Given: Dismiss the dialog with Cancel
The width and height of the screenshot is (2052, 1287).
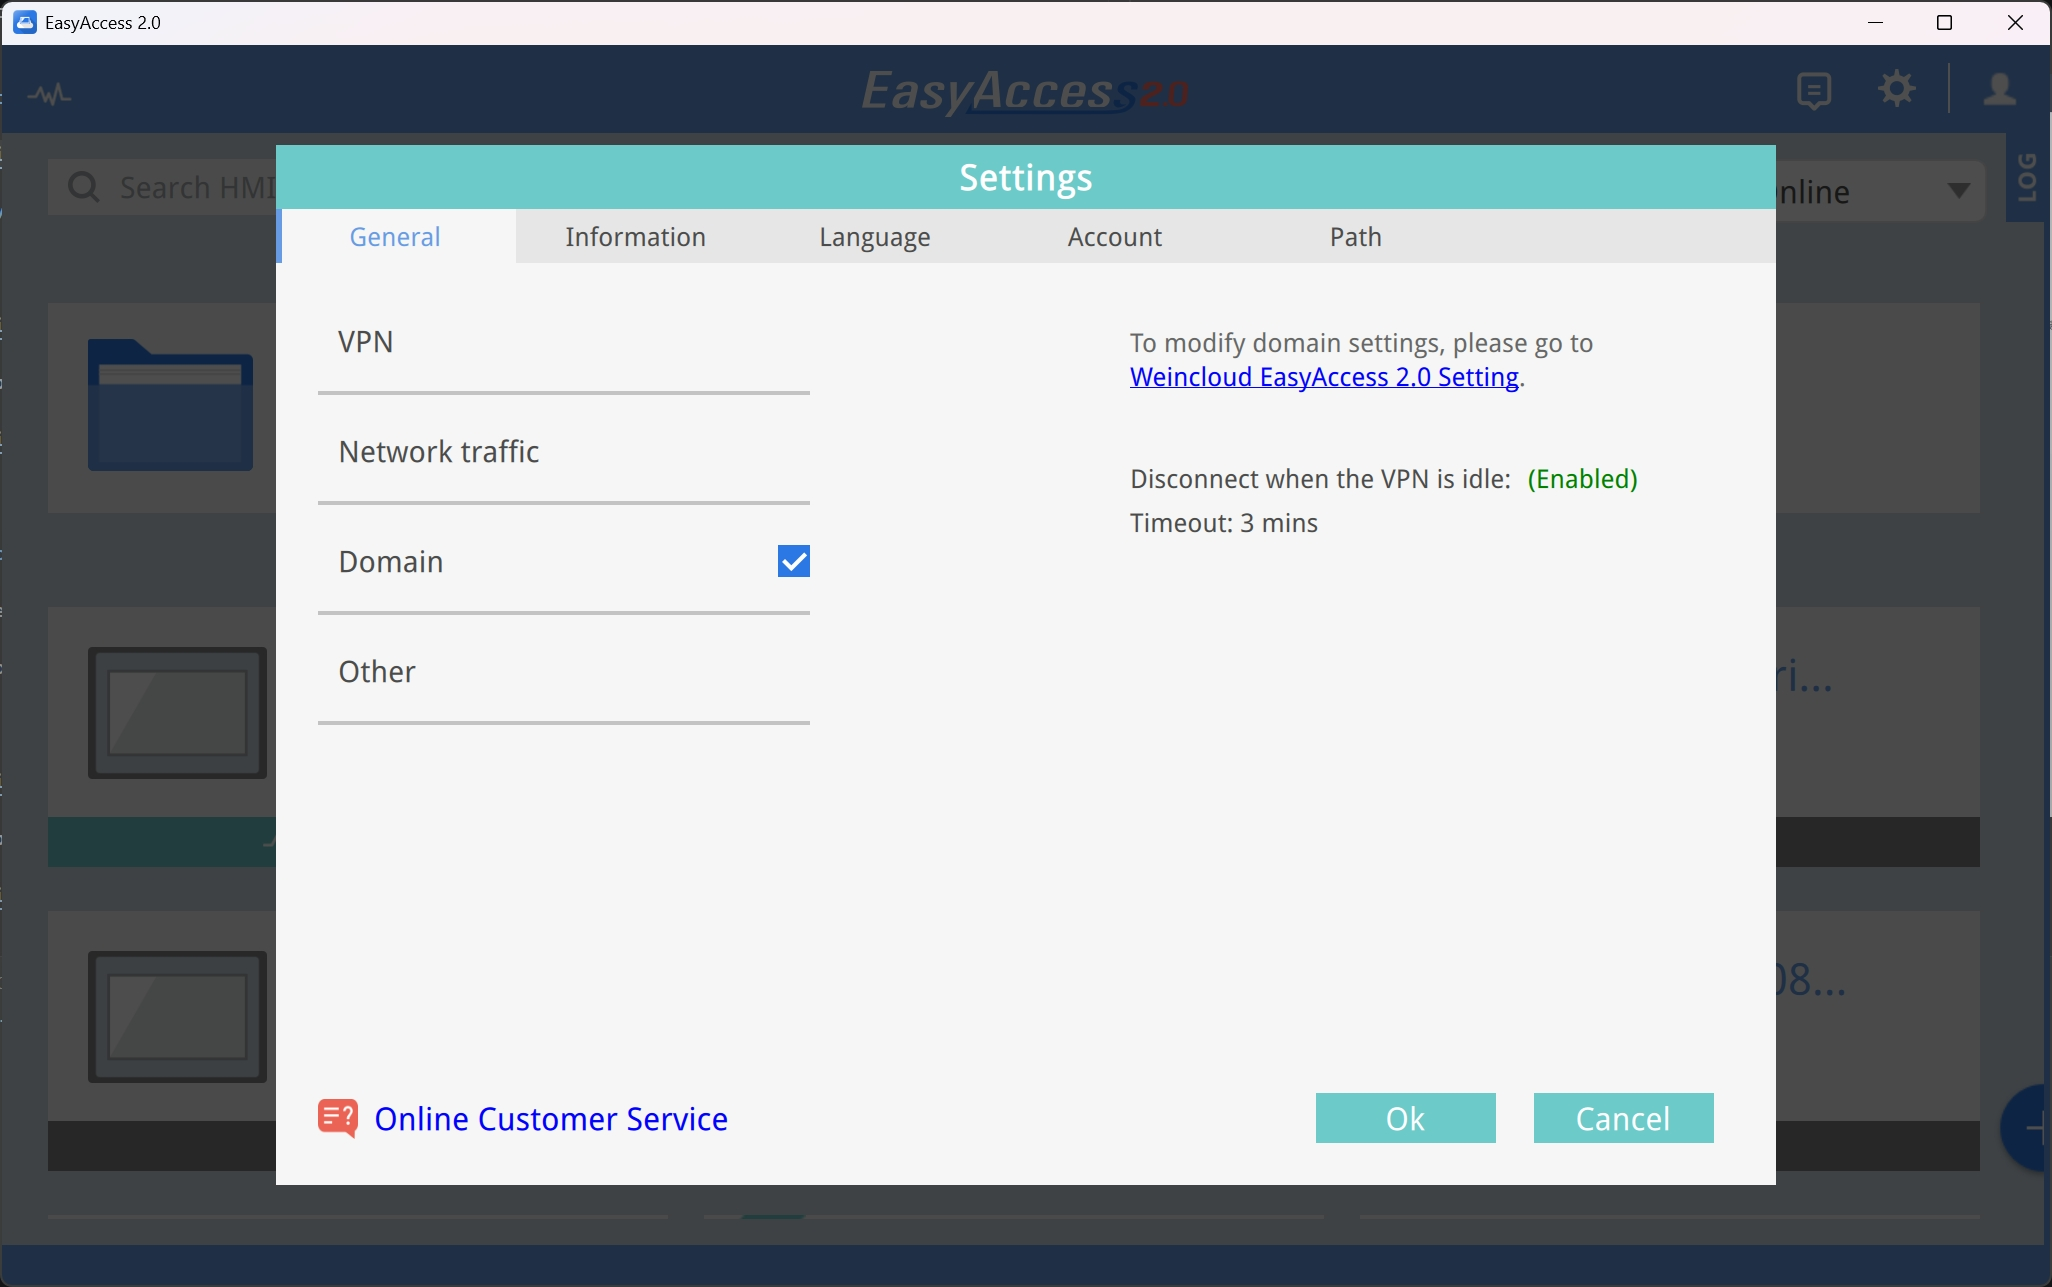Looking at the screenshot, I should pyautogui.click(x=1624, y=1118).
